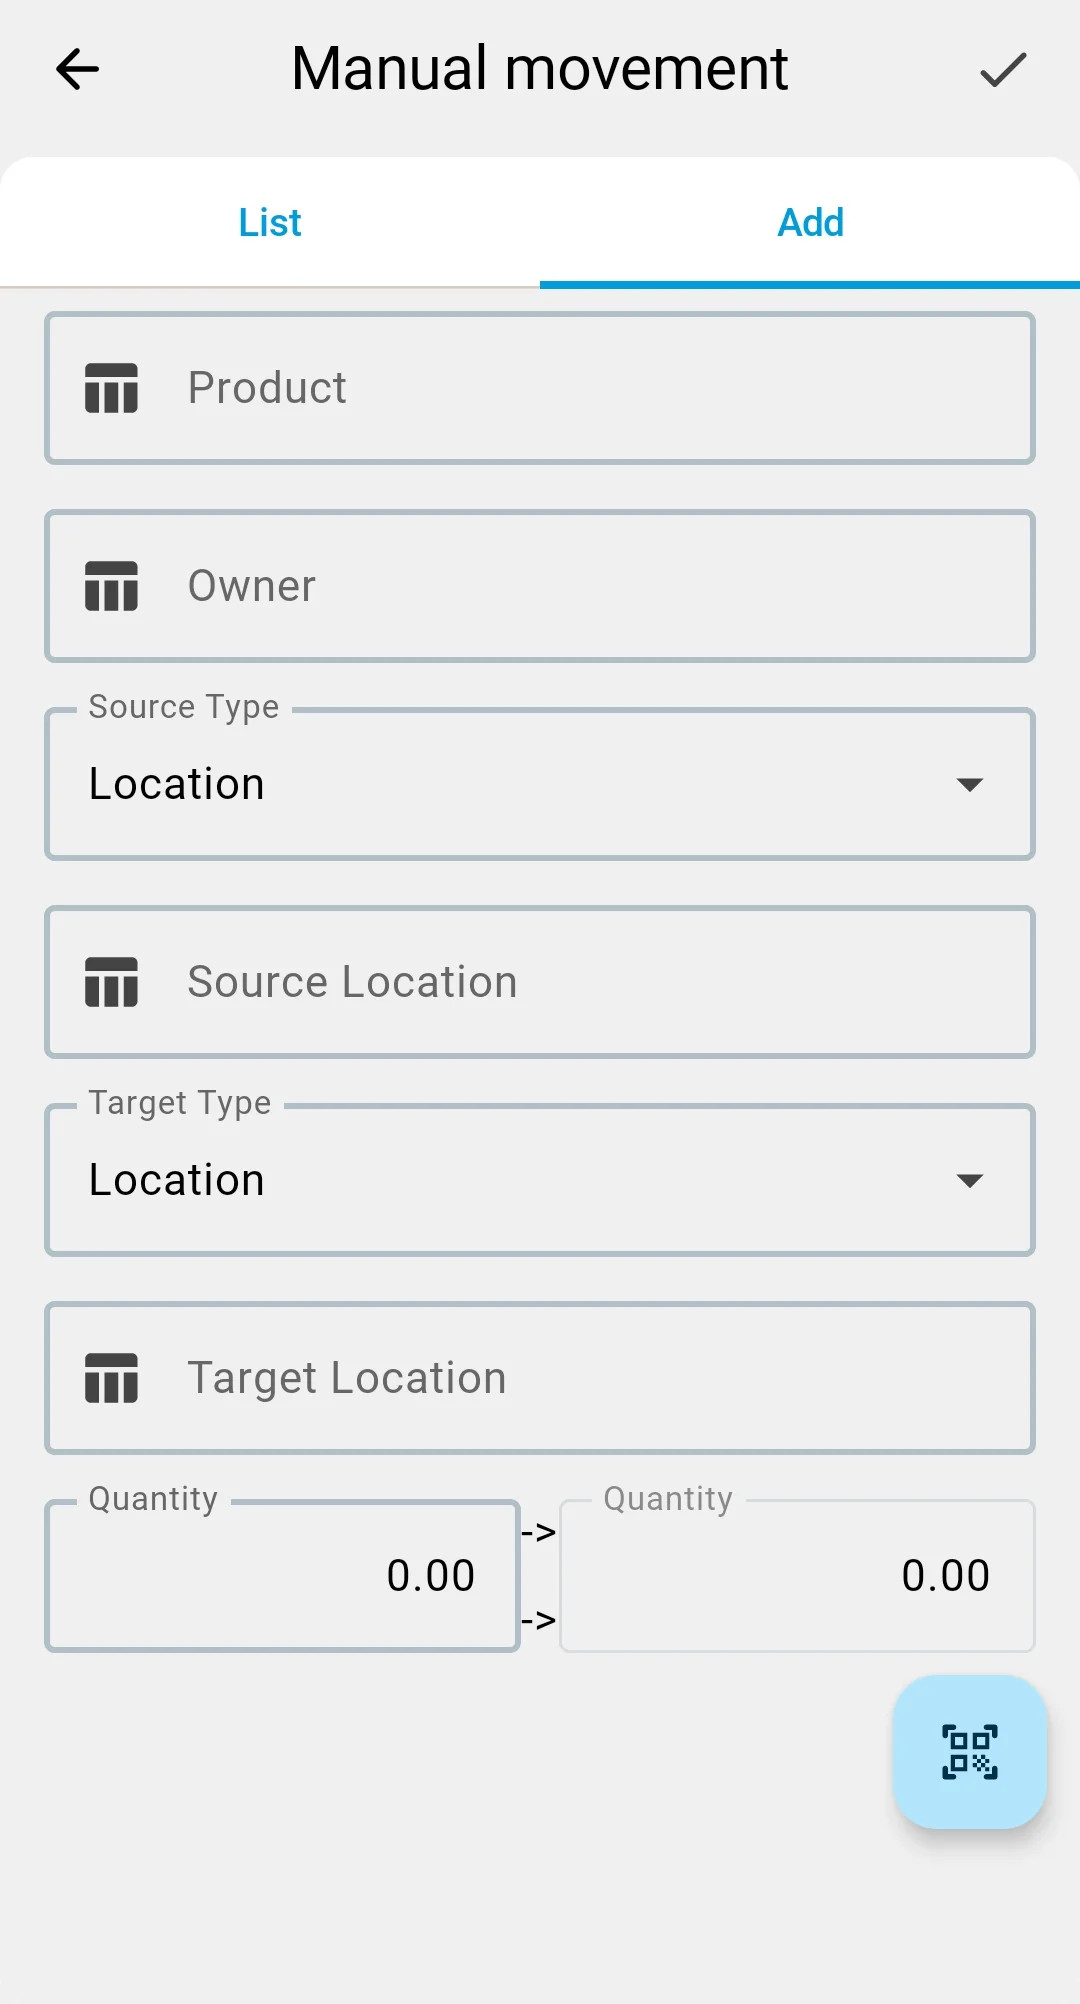Click the 'Manual movement' title text
1080x2004 pixels.
pos(540,69)
